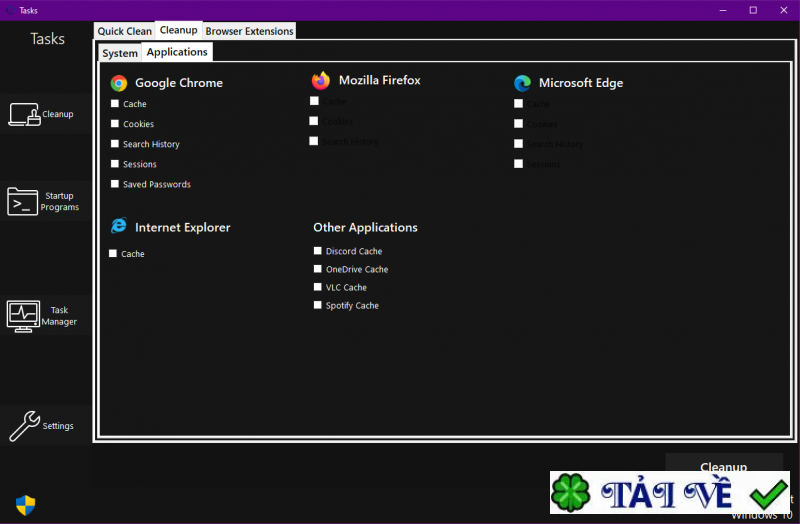Tick Chrome Saved Passwords checkbox
The height and width of the screenshot is (524, 800).
tap(115, 184)
